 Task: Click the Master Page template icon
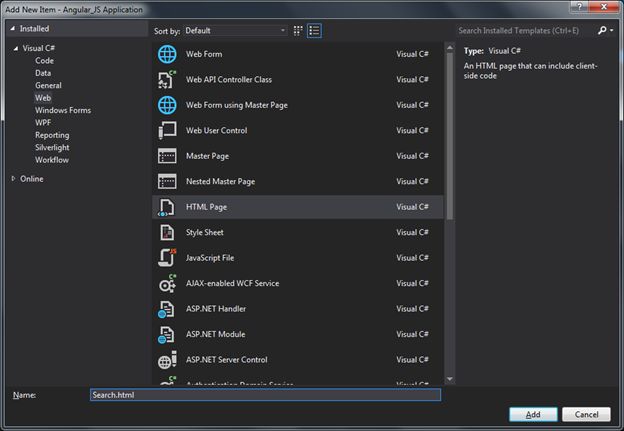(x=167, y=156)
